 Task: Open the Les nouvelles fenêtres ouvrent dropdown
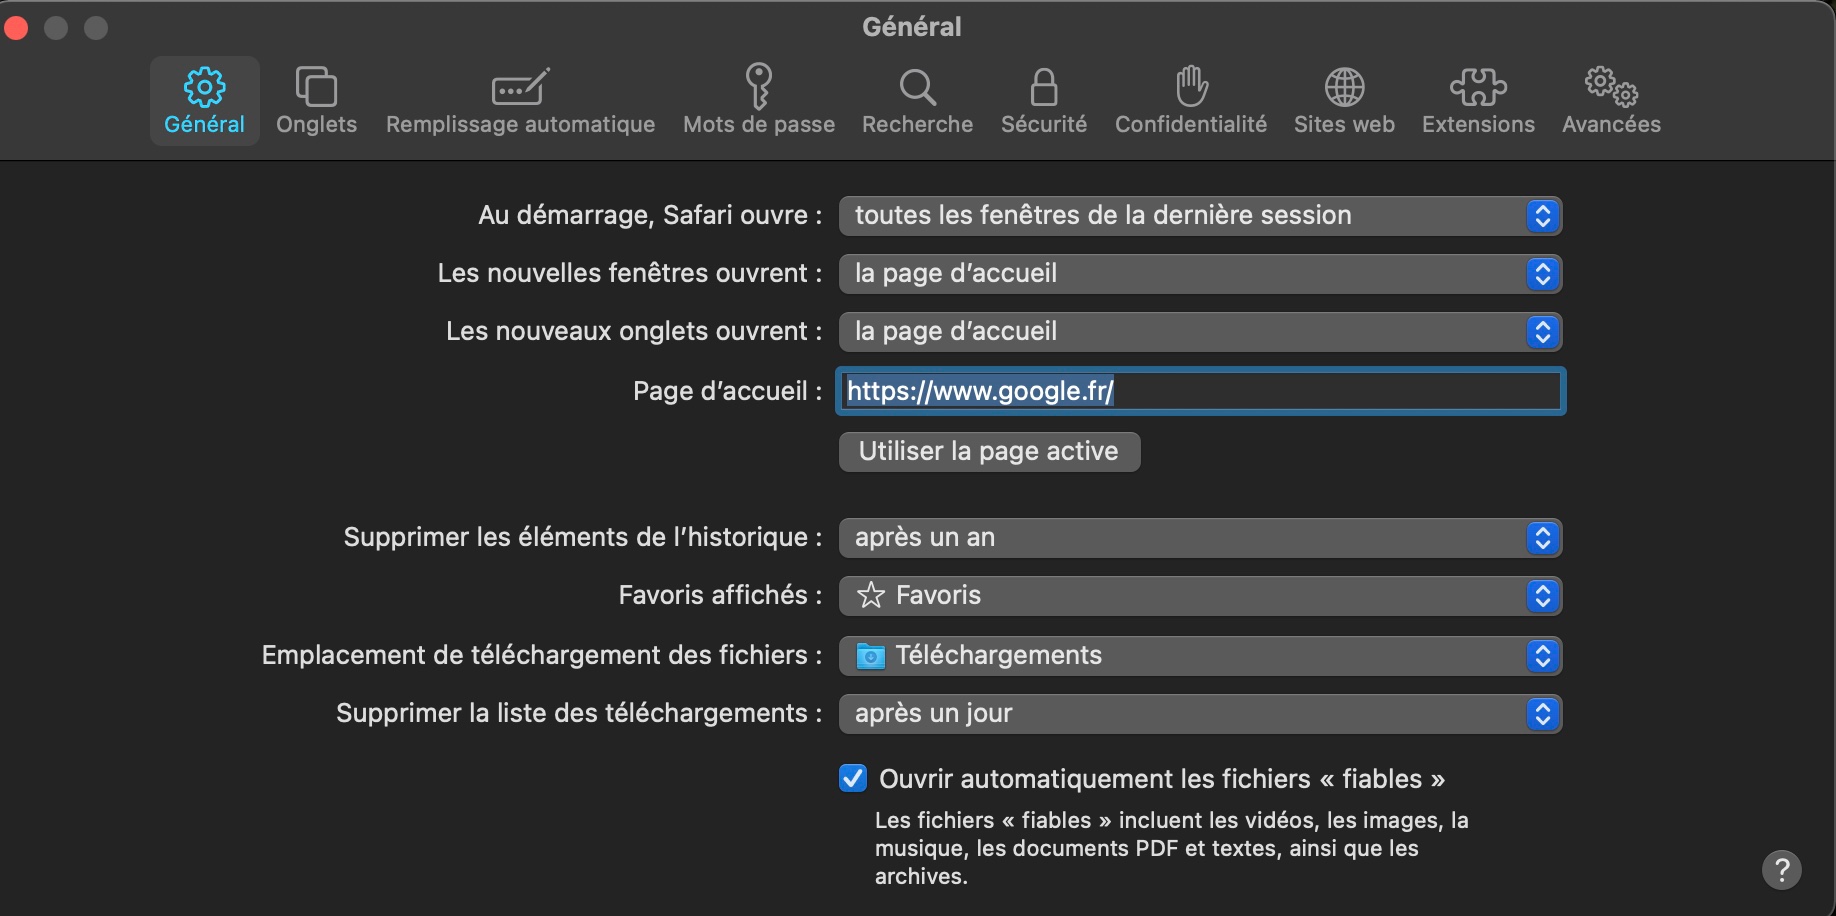tap(1200, 274)
